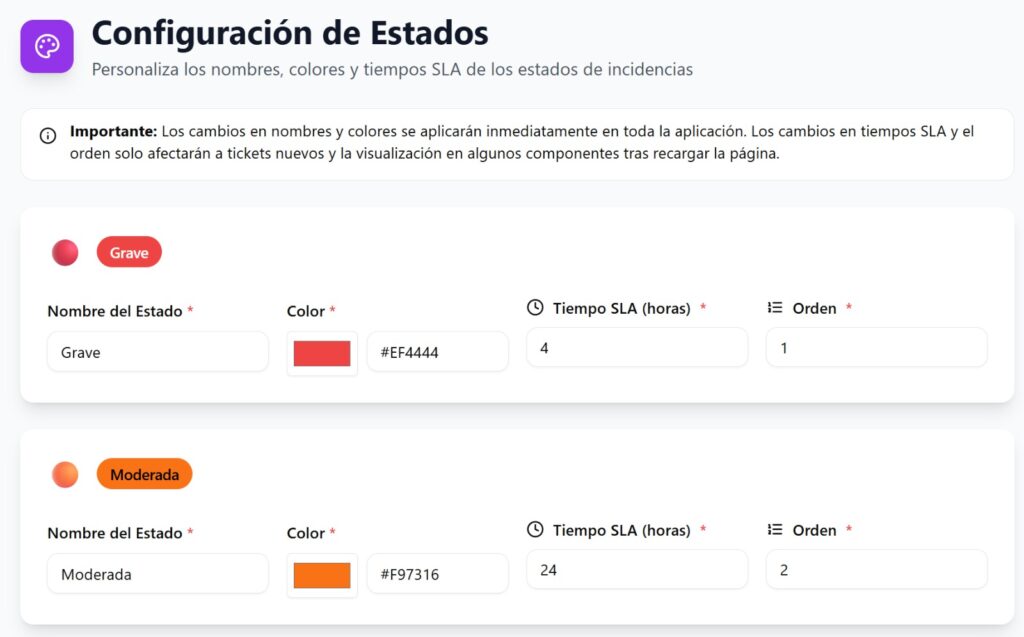Click the Grave state name input field
Screen dimensions: 1024x637
click(158, 352)
